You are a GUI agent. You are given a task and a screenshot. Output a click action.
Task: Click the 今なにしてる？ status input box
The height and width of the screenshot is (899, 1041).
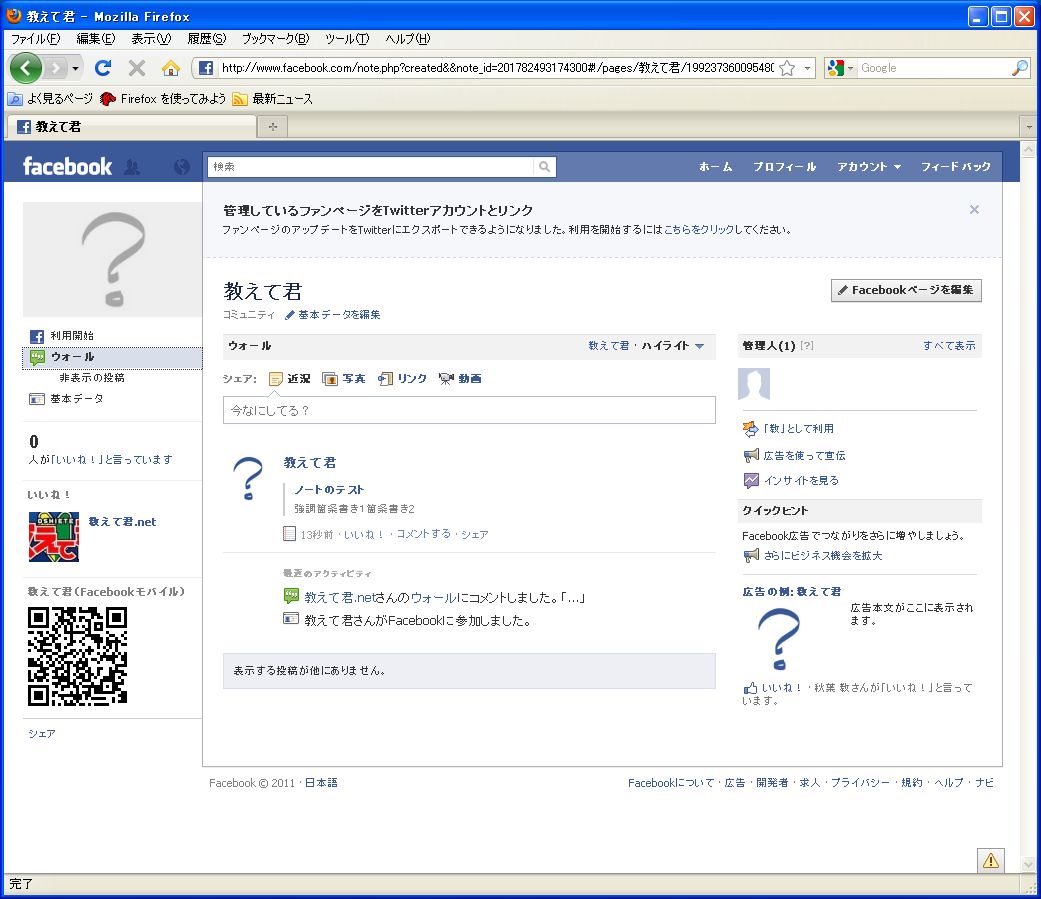point(469,410)
